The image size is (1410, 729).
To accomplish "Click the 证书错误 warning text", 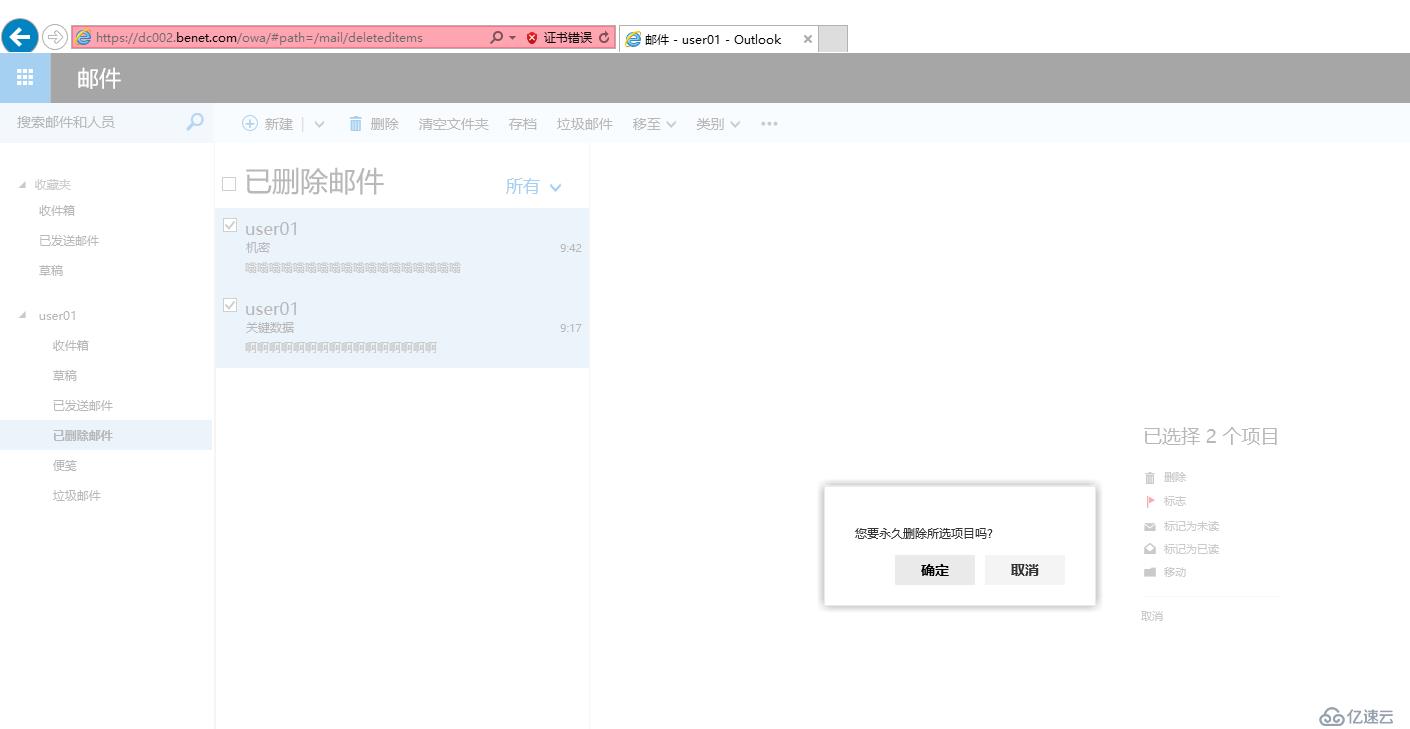I will coord(568,38).
